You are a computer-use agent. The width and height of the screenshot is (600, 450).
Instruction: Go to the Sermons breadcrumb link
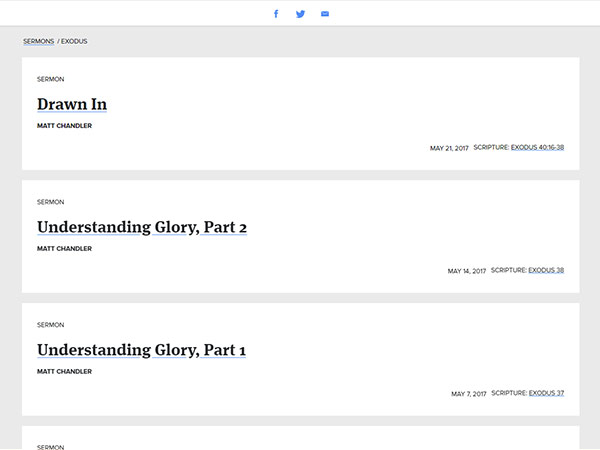coord(38,41)
